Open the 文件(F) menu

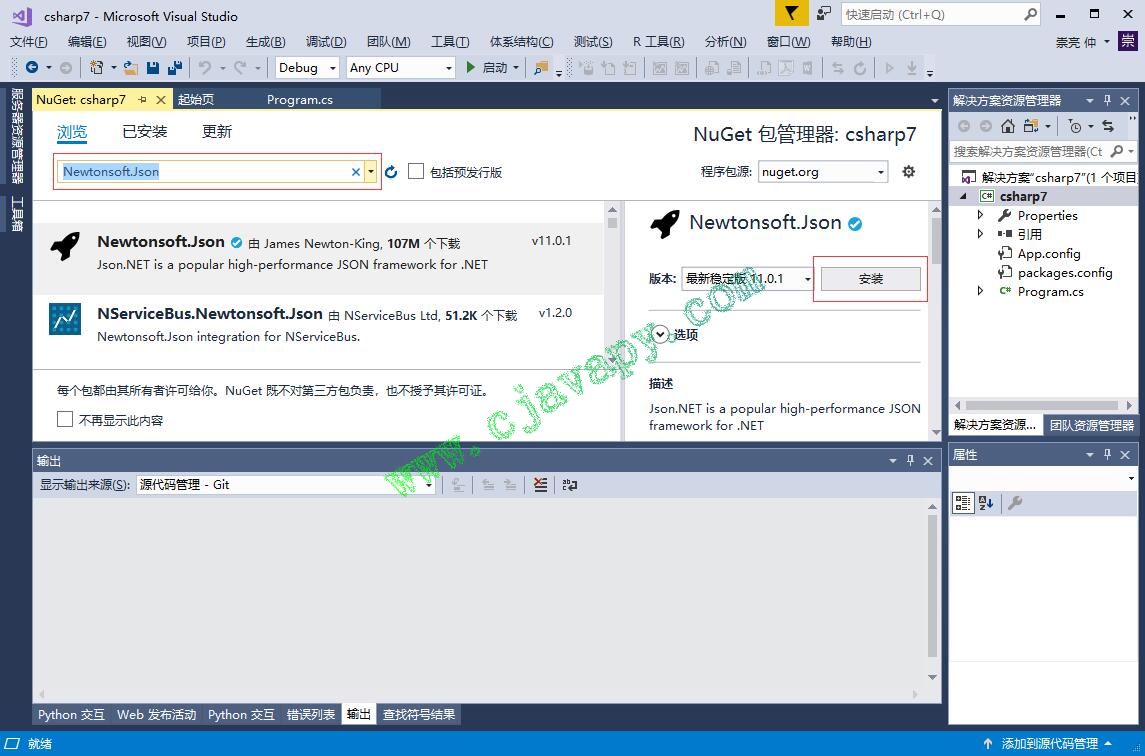coord(28,42)
